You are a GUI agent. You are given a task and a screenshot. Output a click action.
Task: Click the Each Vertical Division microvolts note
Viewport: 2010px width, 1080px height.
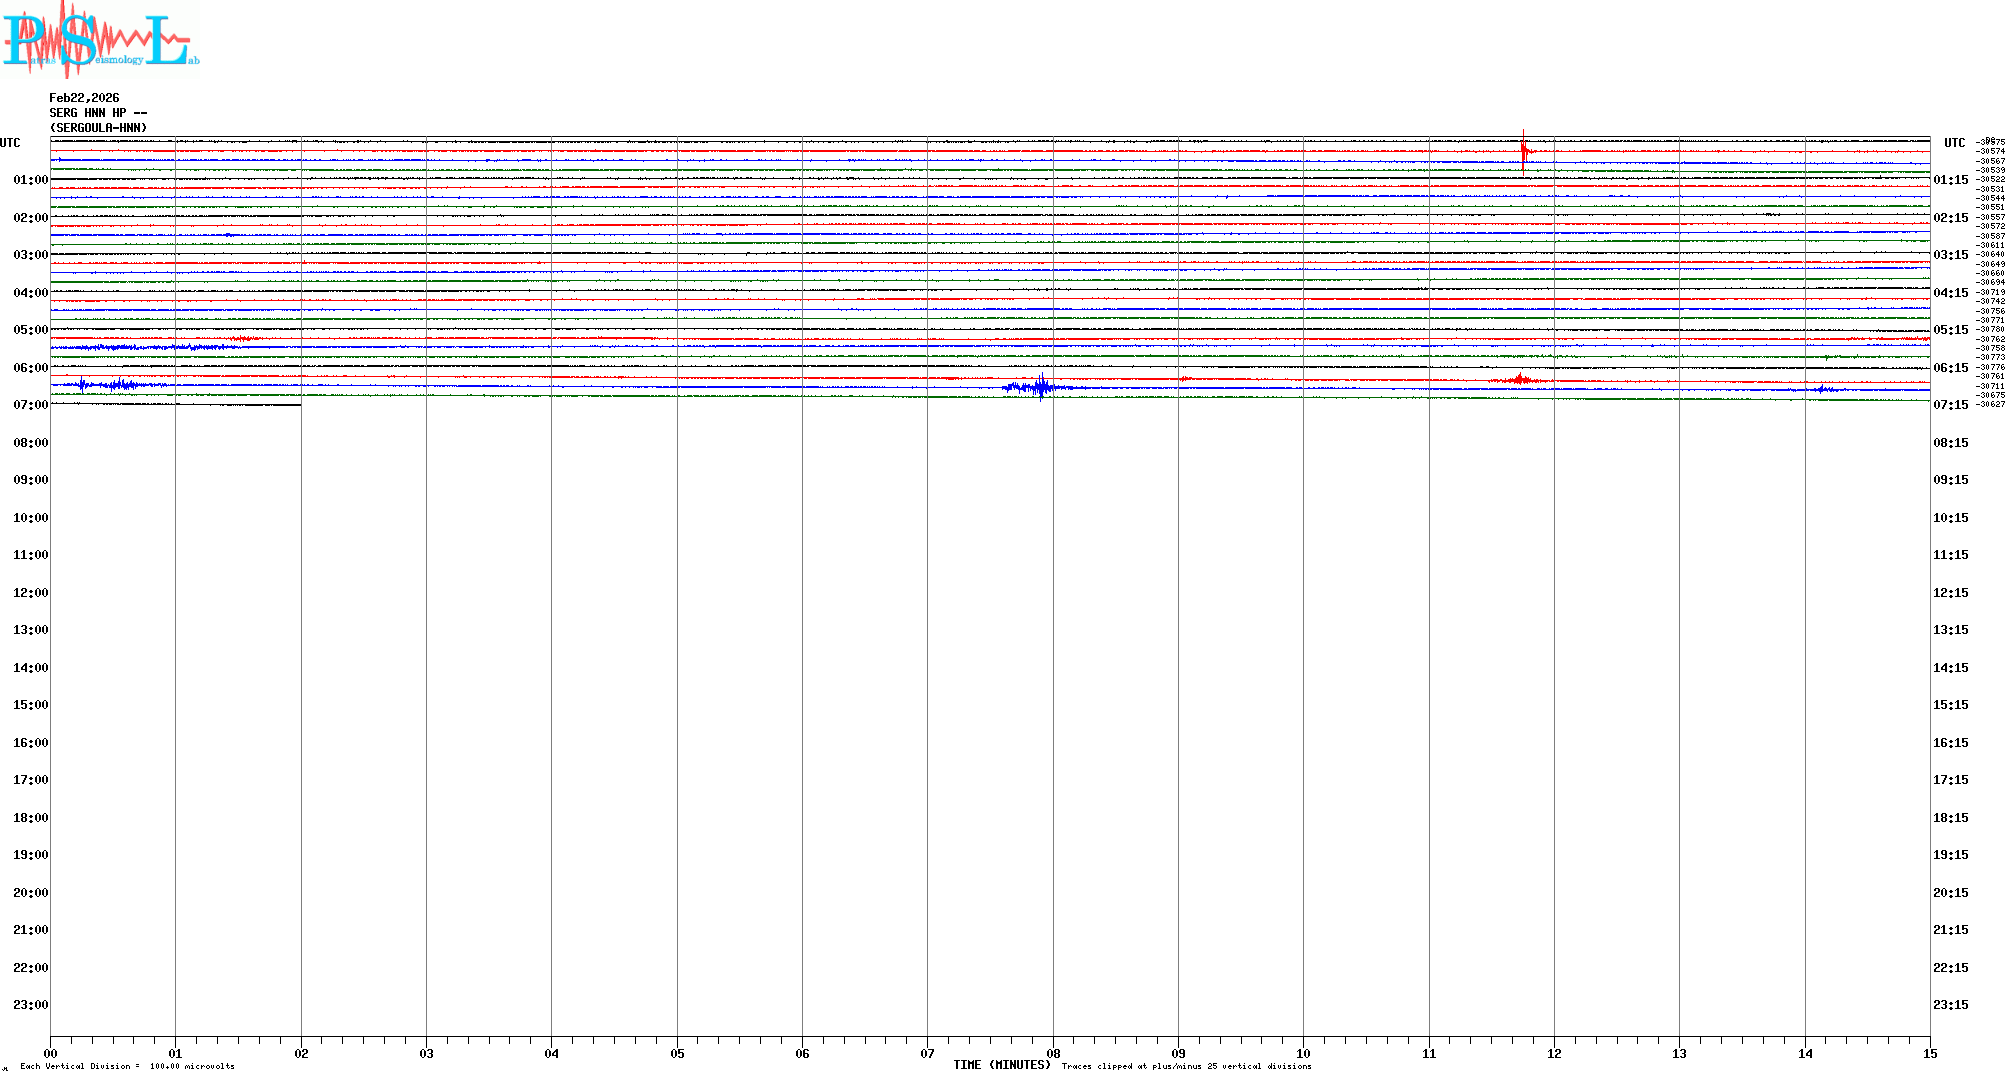(127, 1066)
